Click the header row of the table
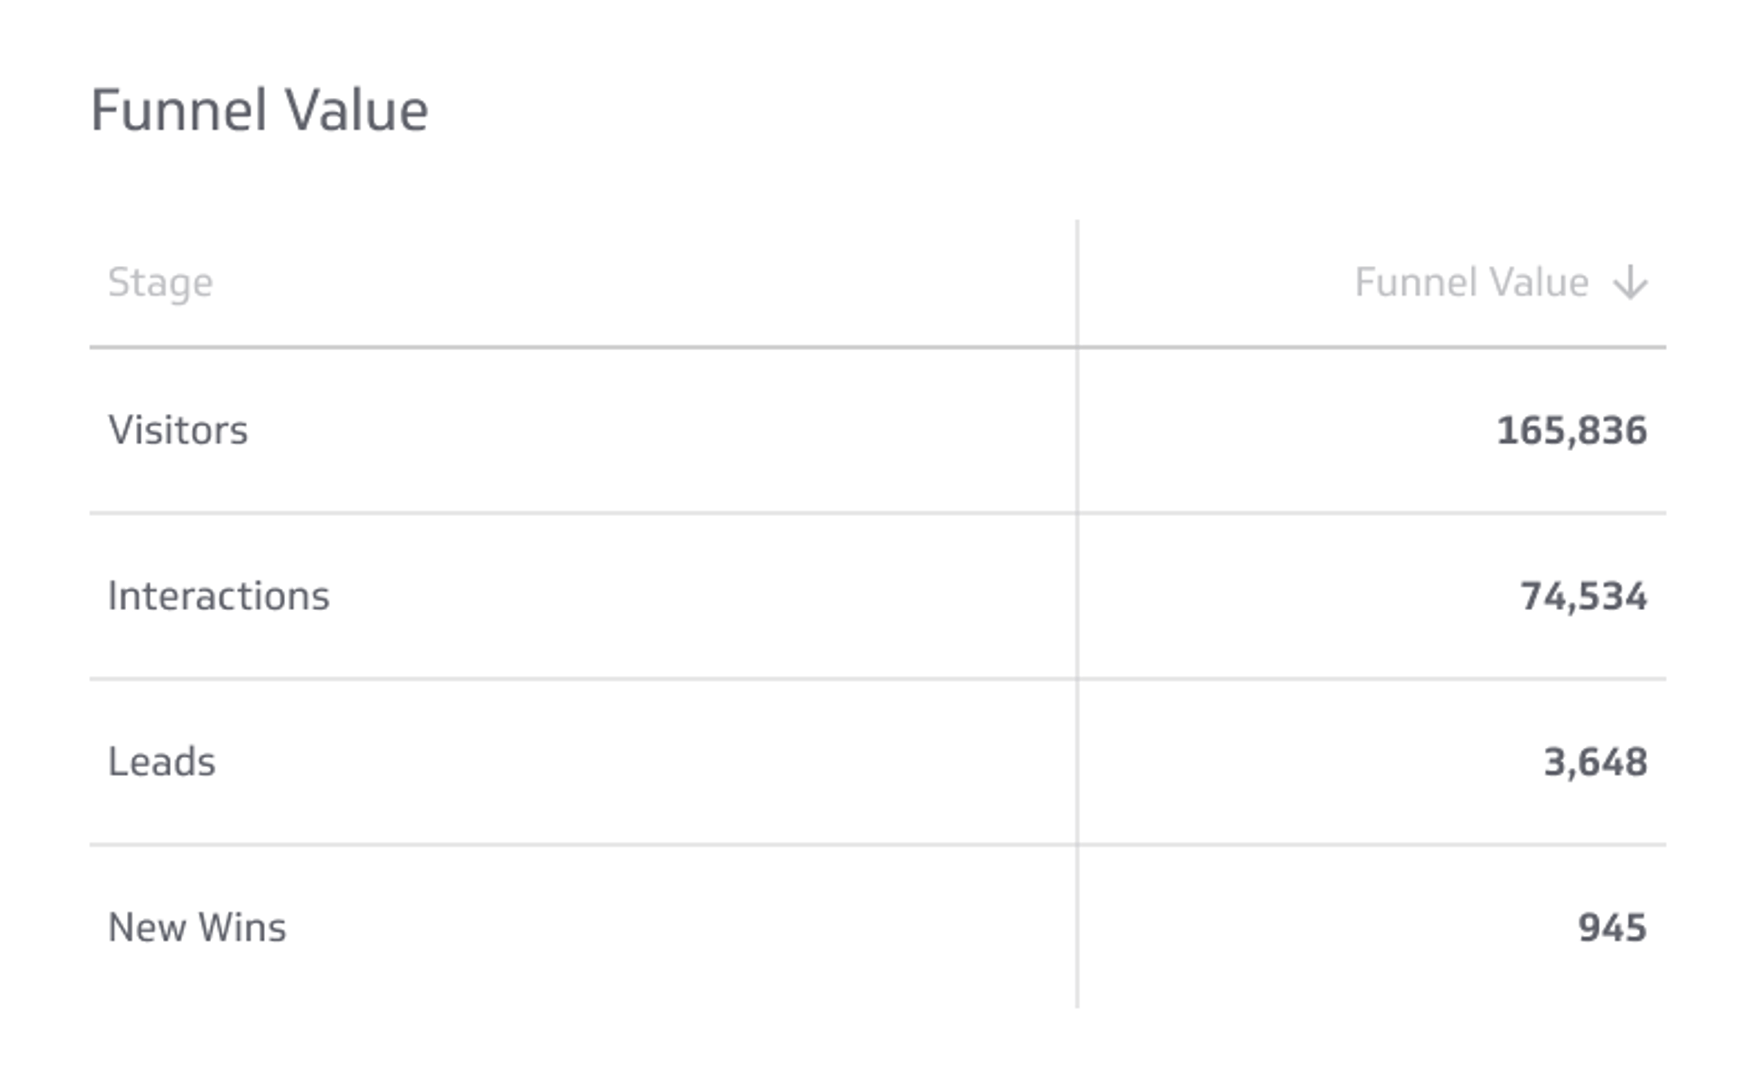Image resolution: width=1756 pixels, height=1080 pixels. pyautogui.click(x=870, y=283)
